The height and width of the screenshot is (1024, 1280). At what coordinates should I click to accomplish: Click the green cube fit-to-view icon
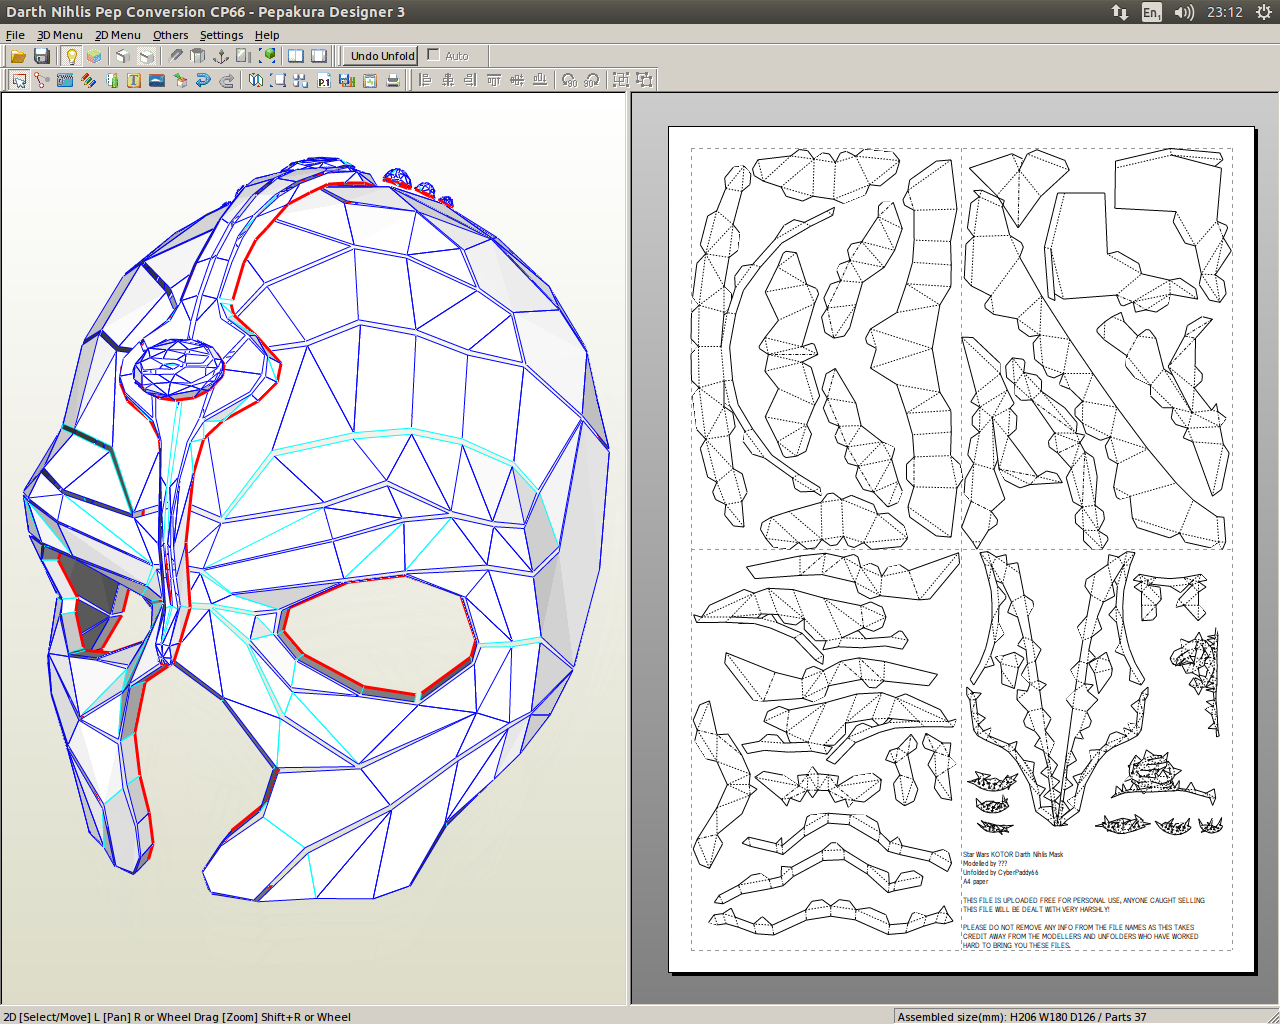tap(267, 56)
